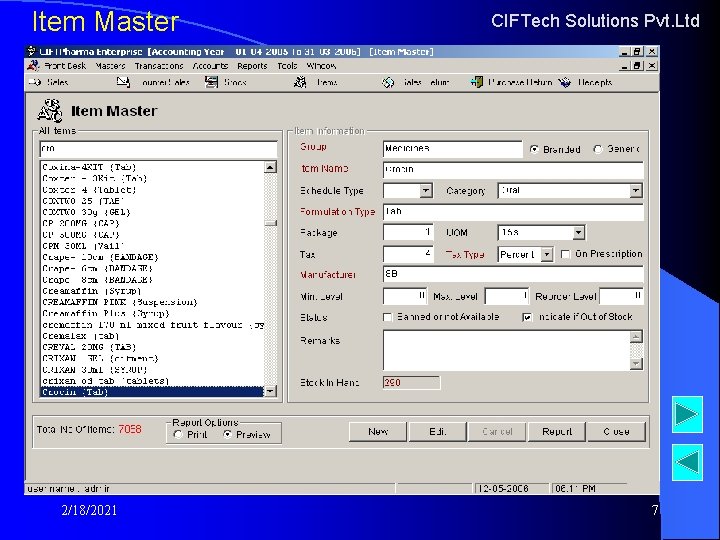Open the Sales toolbar icon
720x540 pixels.
click(x=35, y=83)
